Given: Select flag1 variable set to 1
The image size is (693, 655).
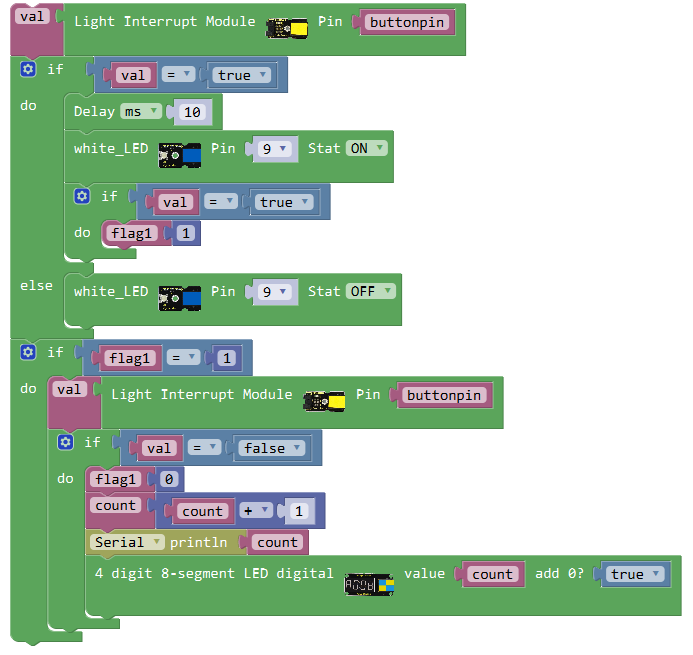Looking at the screenshot, I should 132,233.
